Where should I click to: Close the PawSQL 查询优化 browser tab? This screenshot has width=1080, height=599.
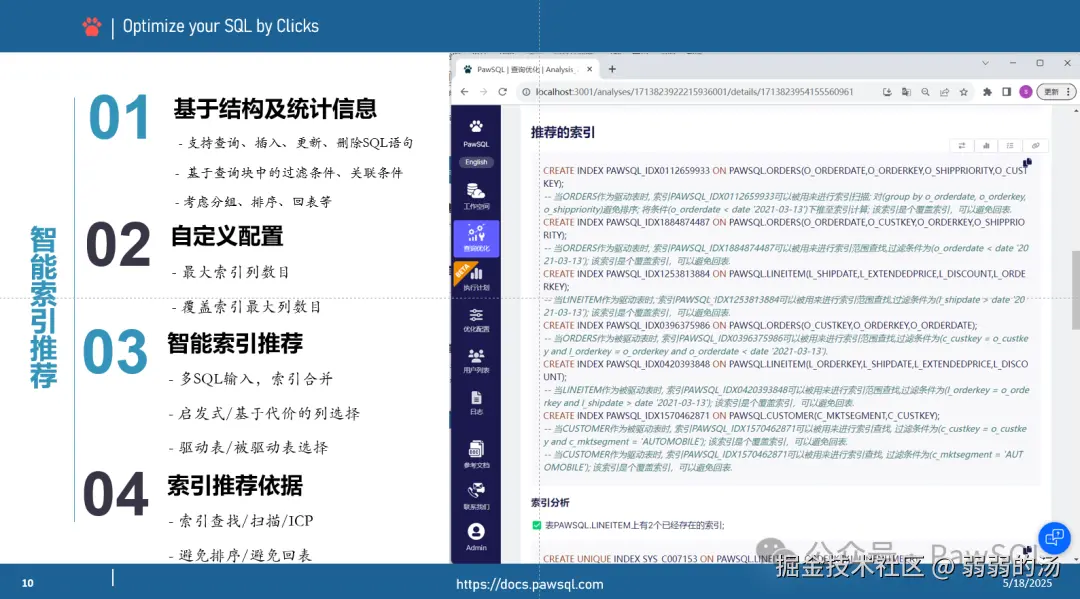(590, 69)
